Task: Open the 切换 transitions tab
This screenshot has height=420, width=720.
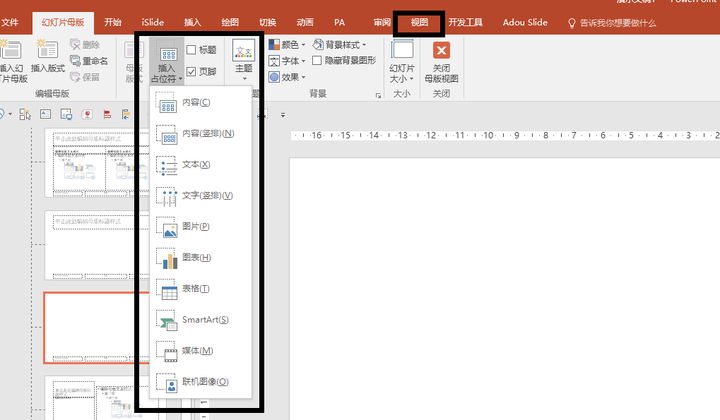Action: pos(267,22)
